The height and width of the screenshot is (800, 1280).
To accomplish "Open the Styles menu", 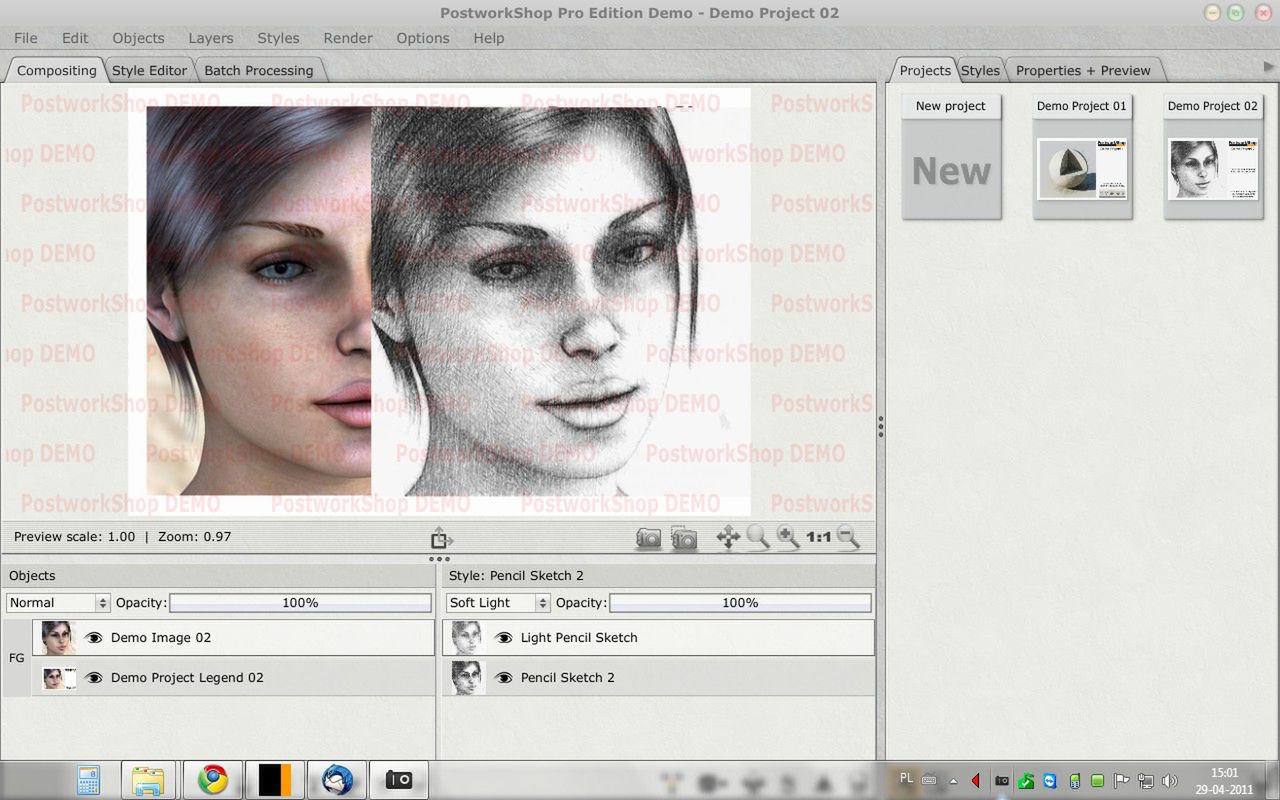I will [278, 38].
